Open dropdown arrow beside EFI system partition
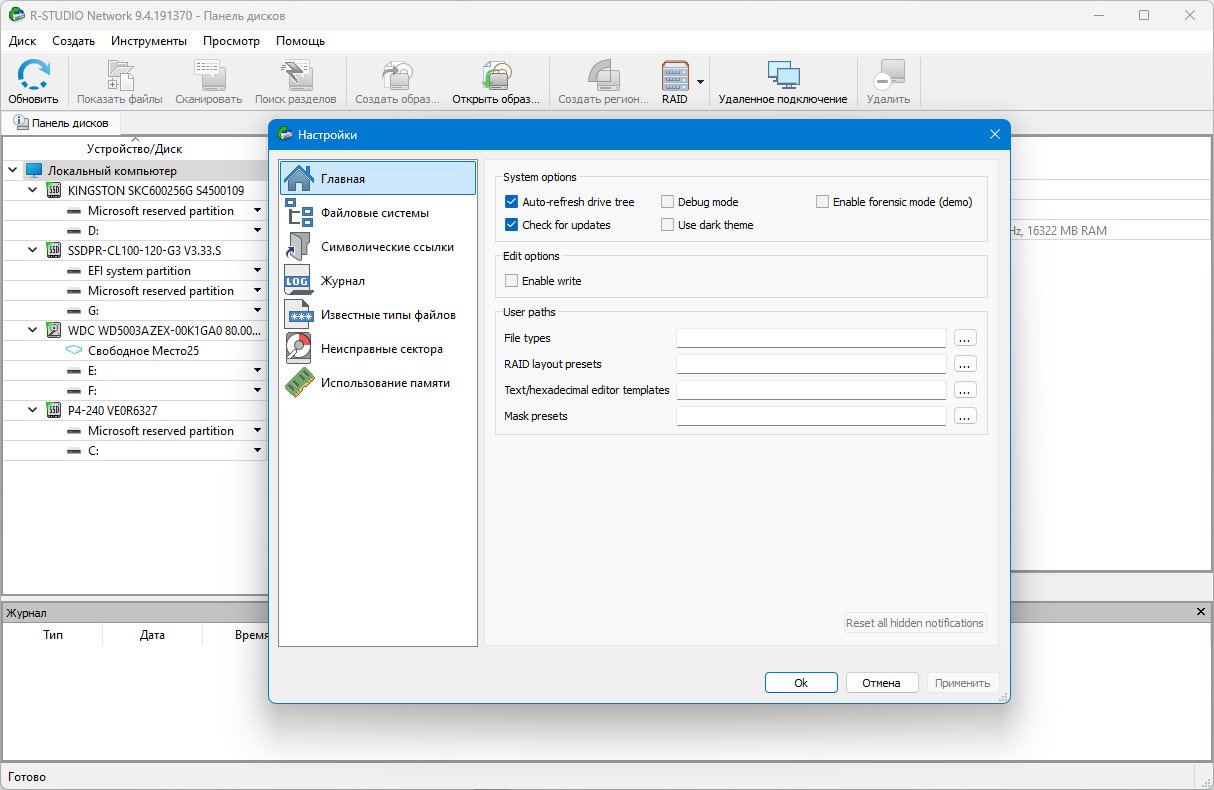The image size is (1214, 790). [x=257, y=270]
